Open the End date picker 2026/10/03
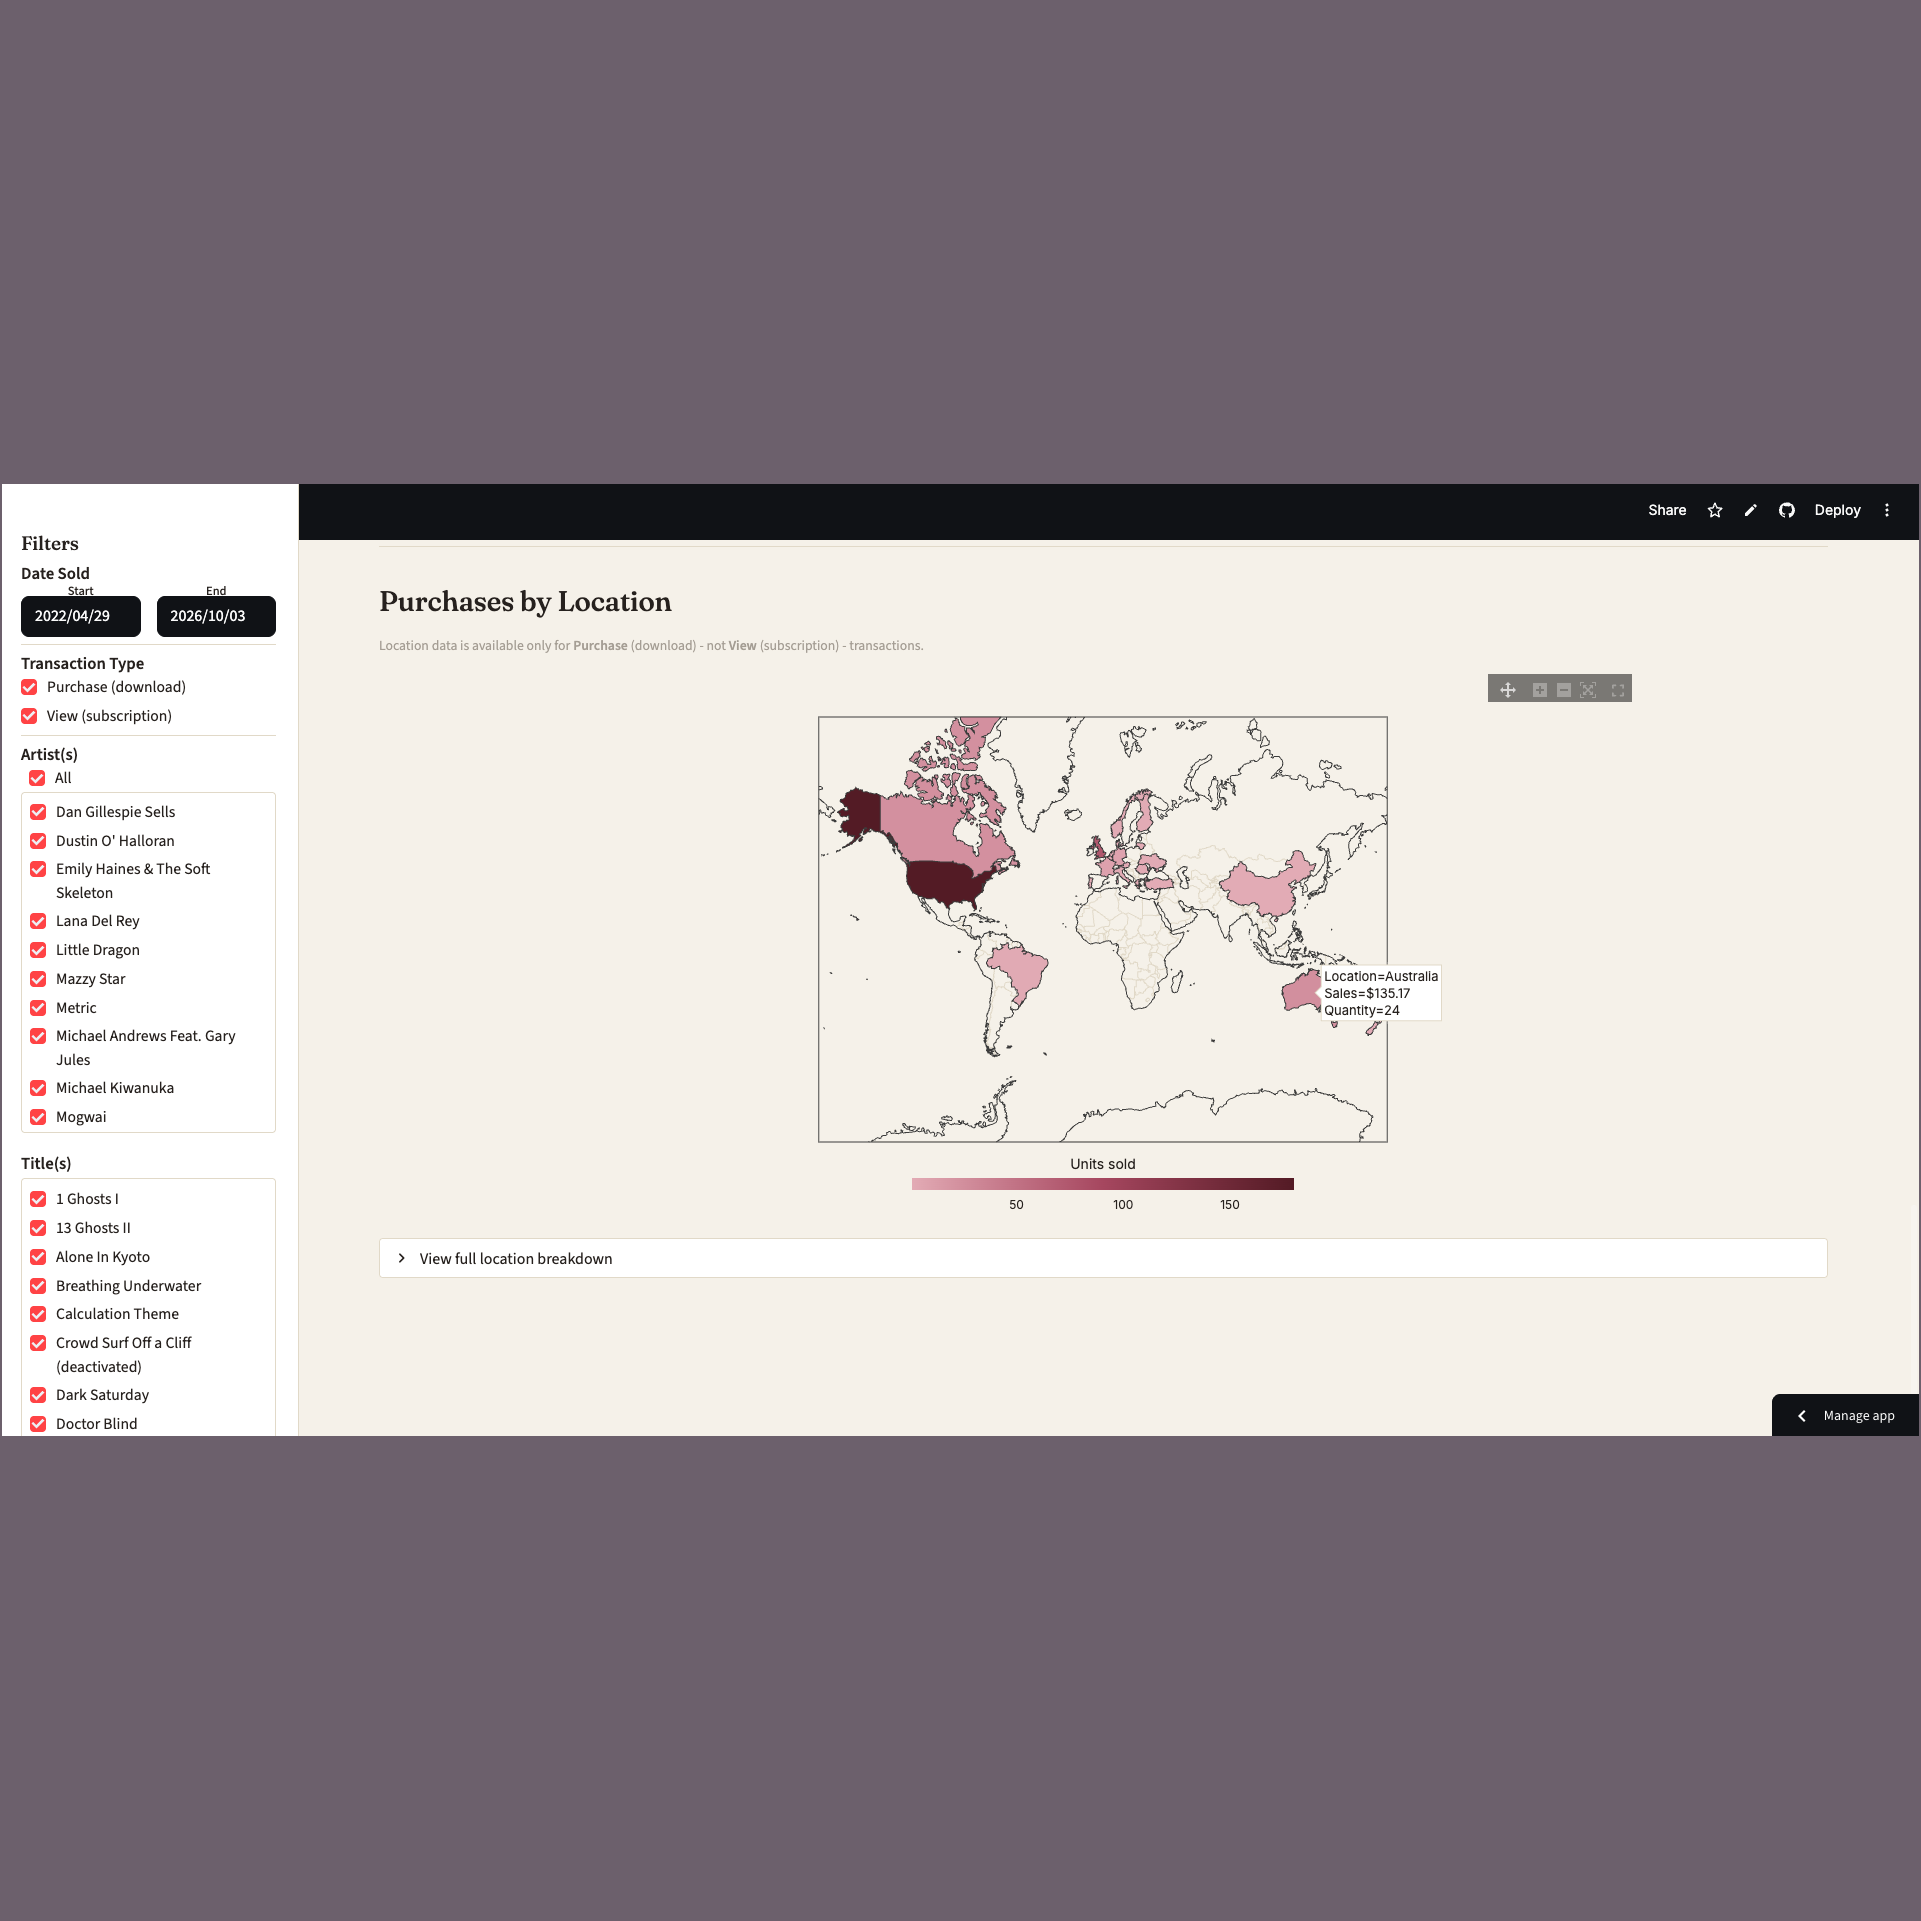Screen dimensions: 1921x1921 (216, 616)
